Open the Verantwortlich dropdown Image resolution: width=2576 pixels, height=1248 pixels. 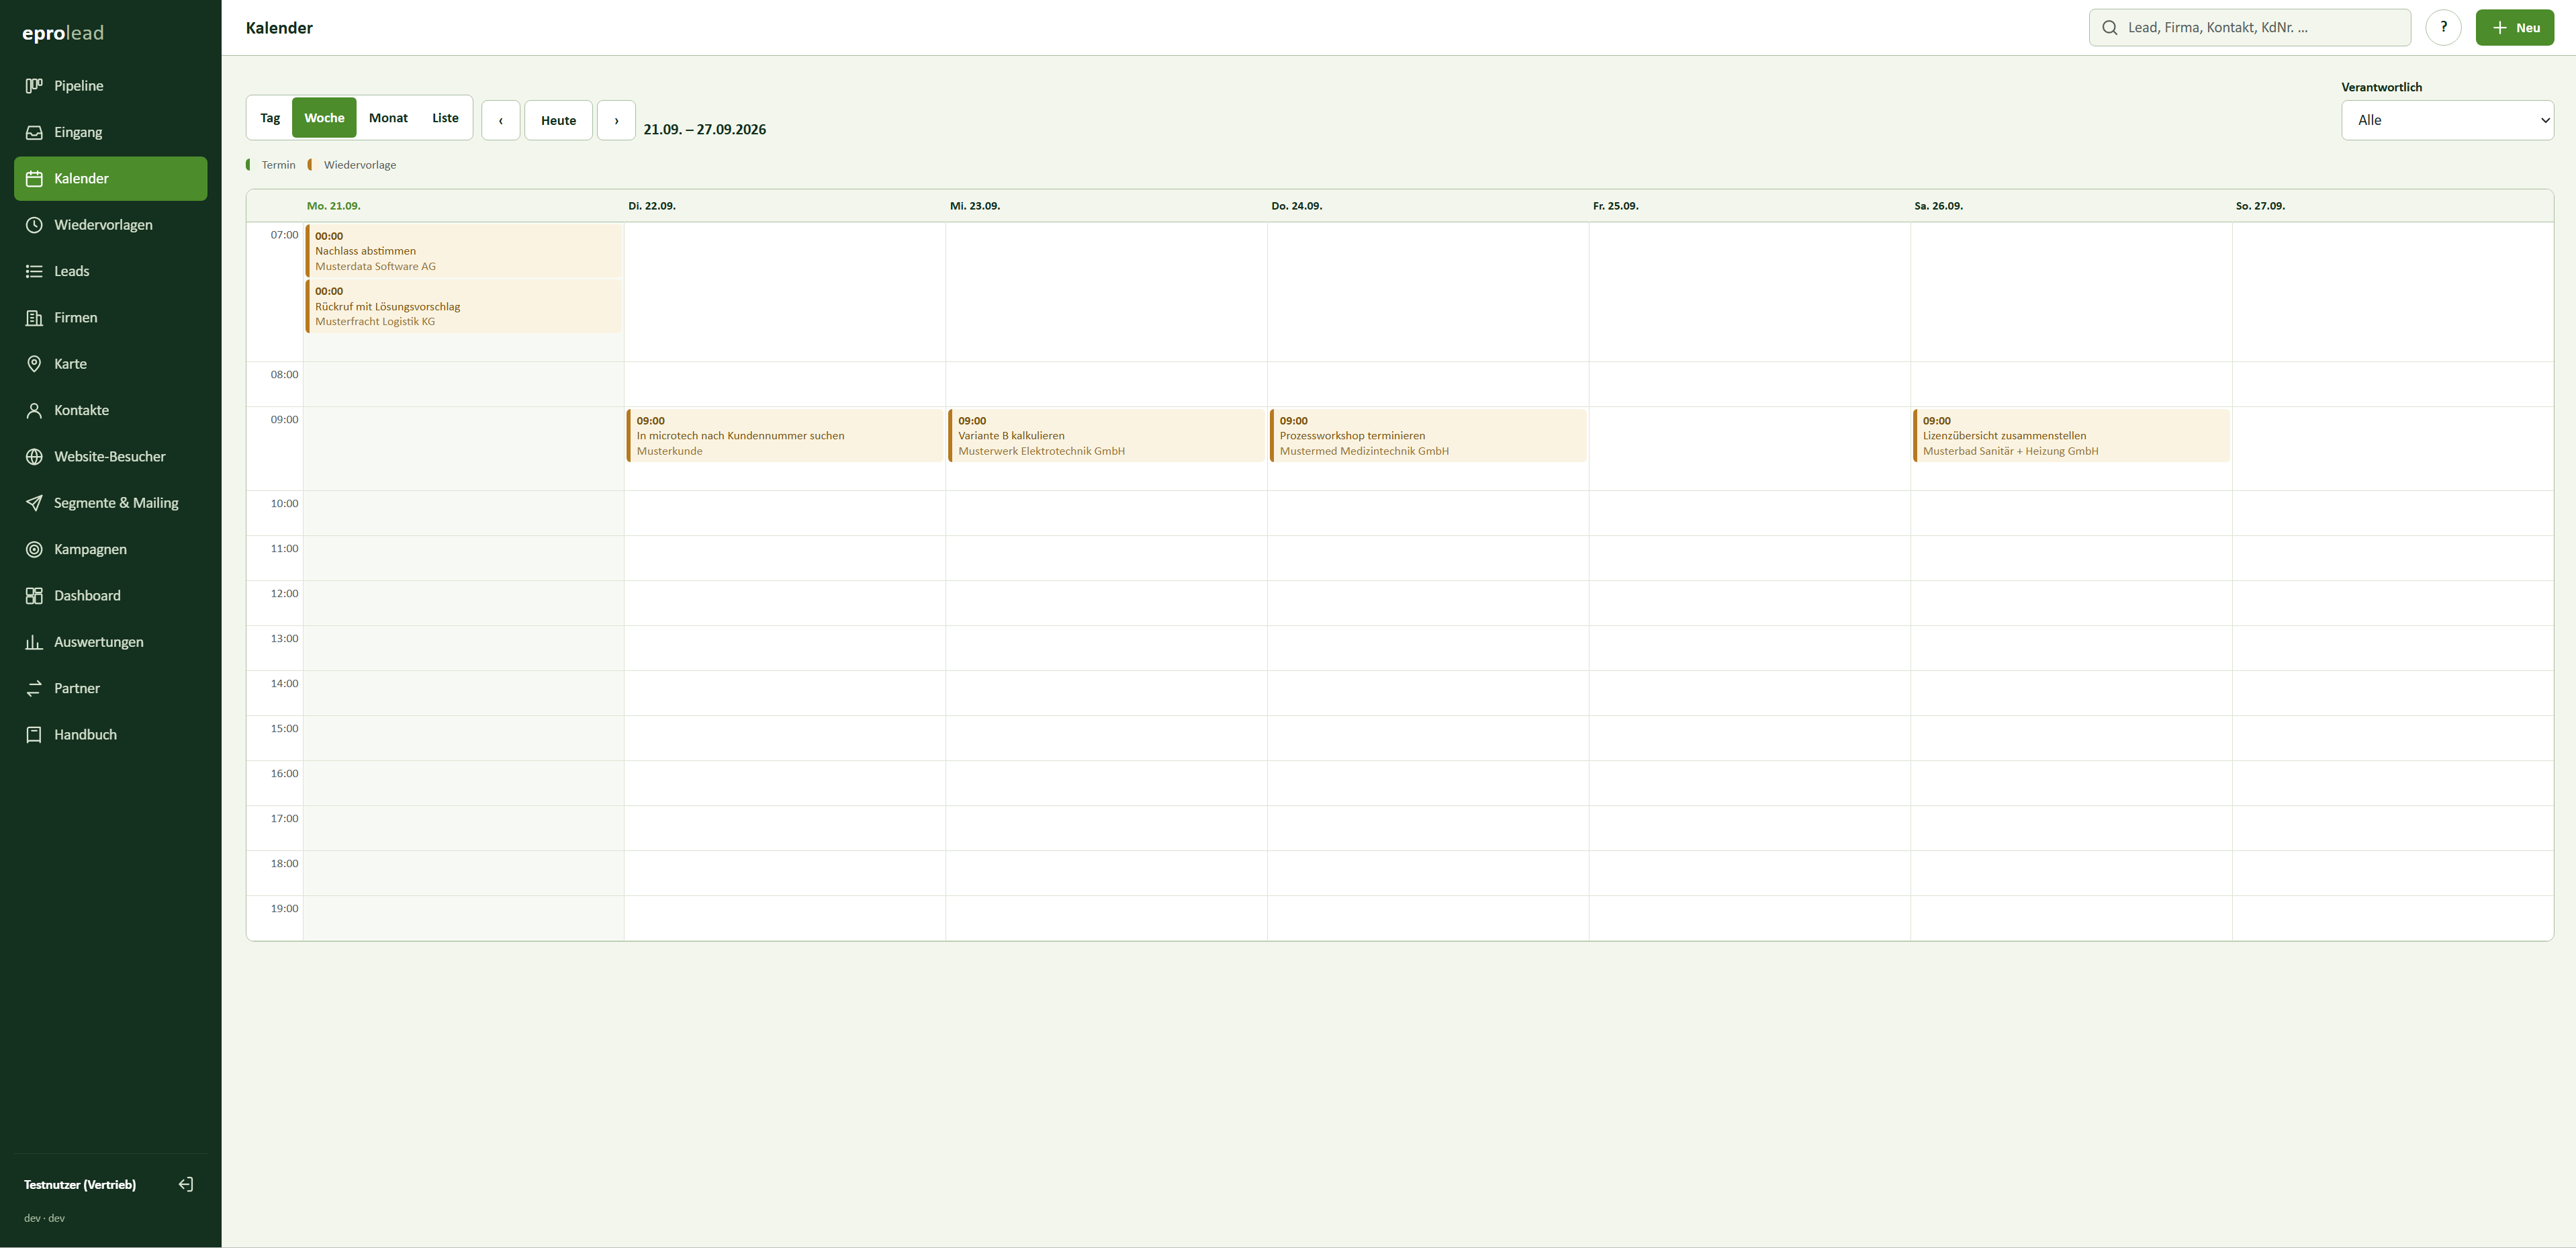[2447, 120]
